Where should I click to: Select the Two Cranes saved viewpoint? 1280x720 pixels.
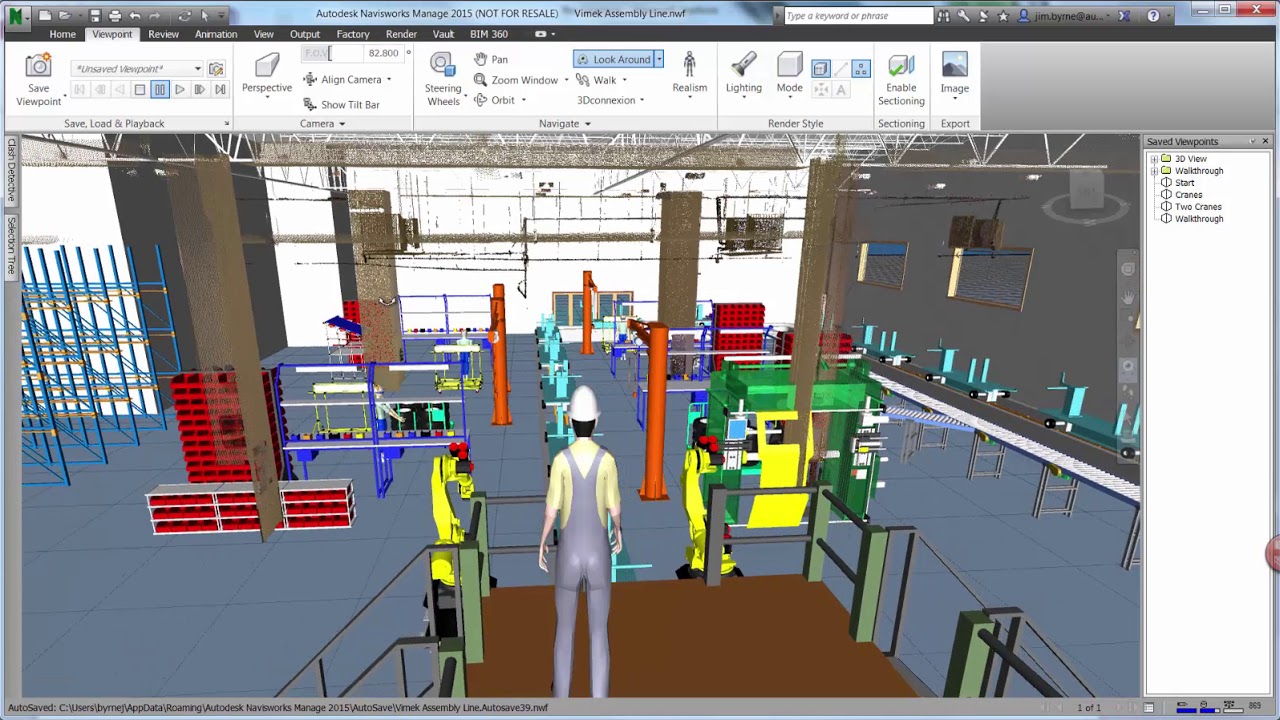tap(1197, 206)
